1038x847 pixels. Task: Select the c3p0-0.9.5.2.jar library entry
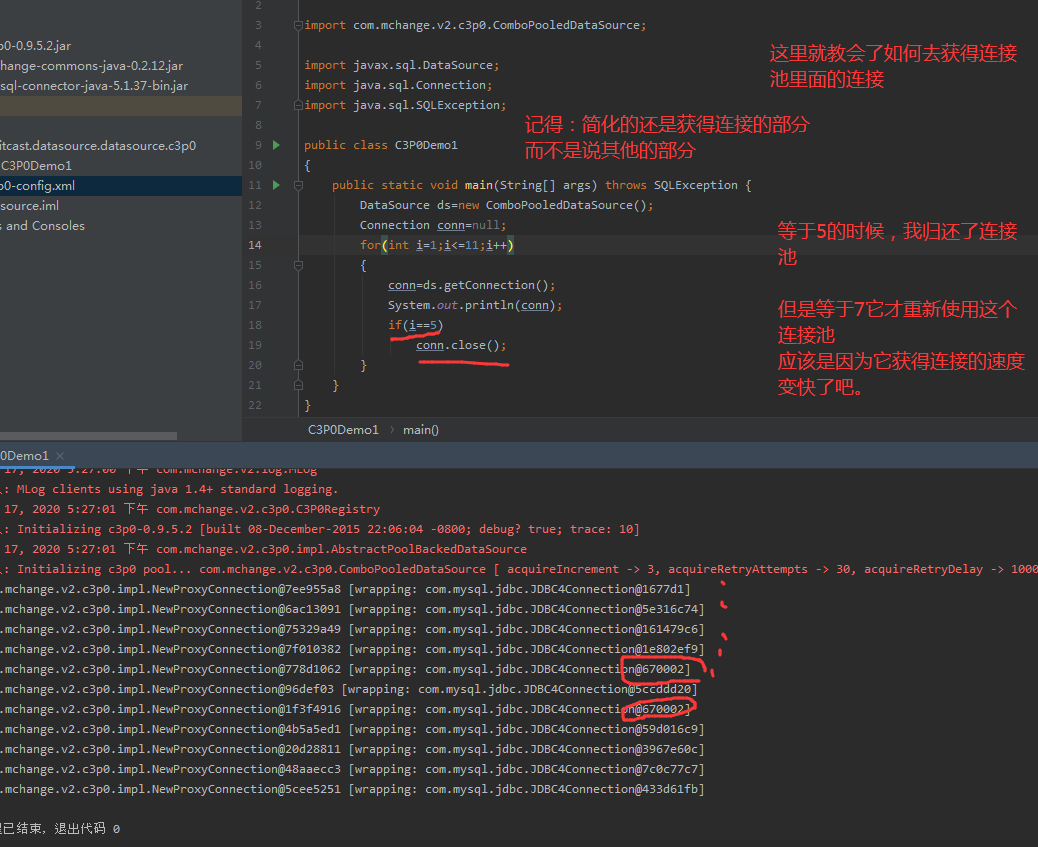click(x=36, y=46)
